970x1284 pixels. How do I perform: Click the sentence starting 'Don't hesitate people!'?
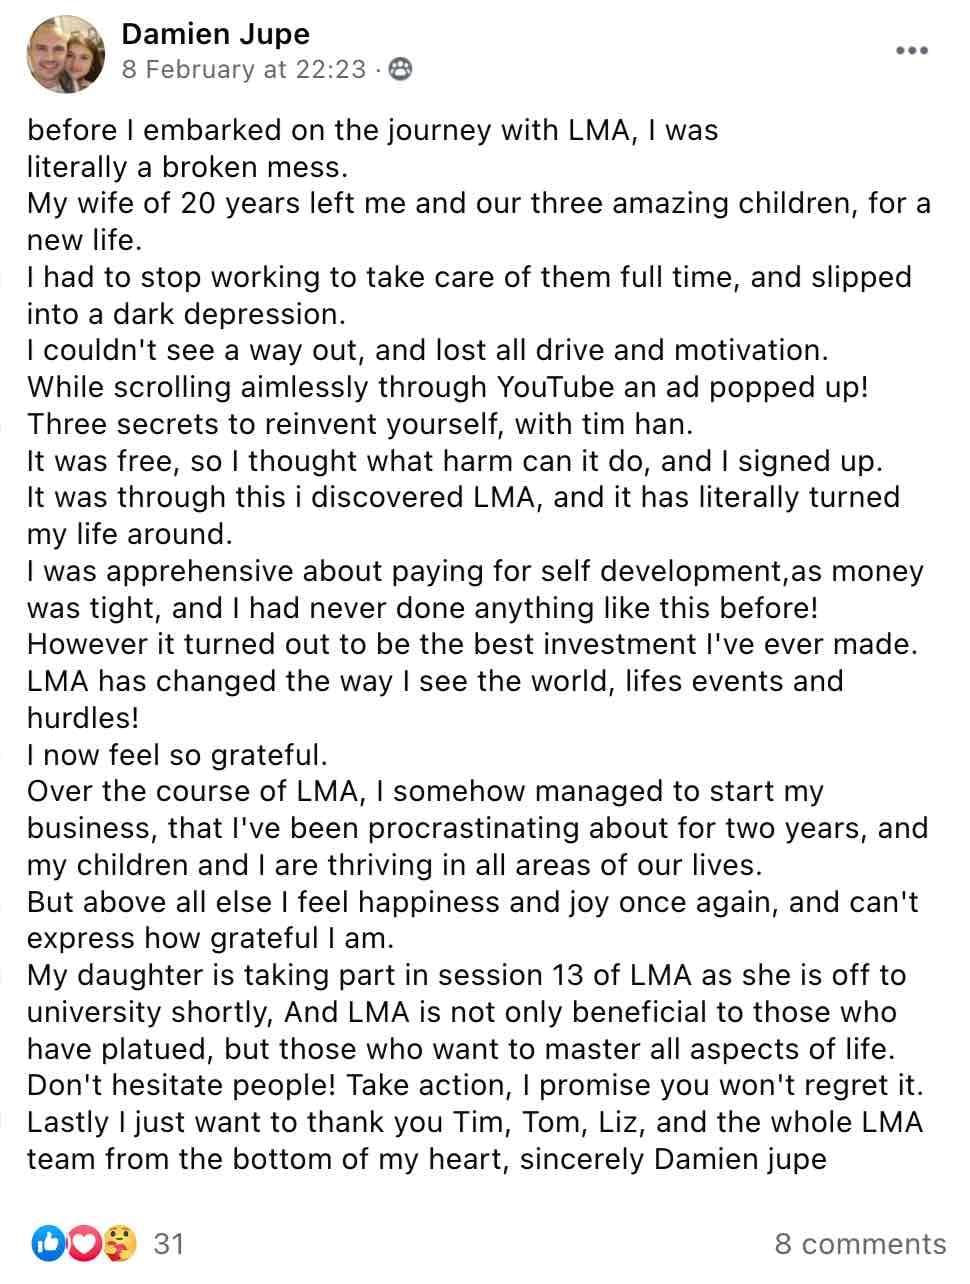(475, 1085)
